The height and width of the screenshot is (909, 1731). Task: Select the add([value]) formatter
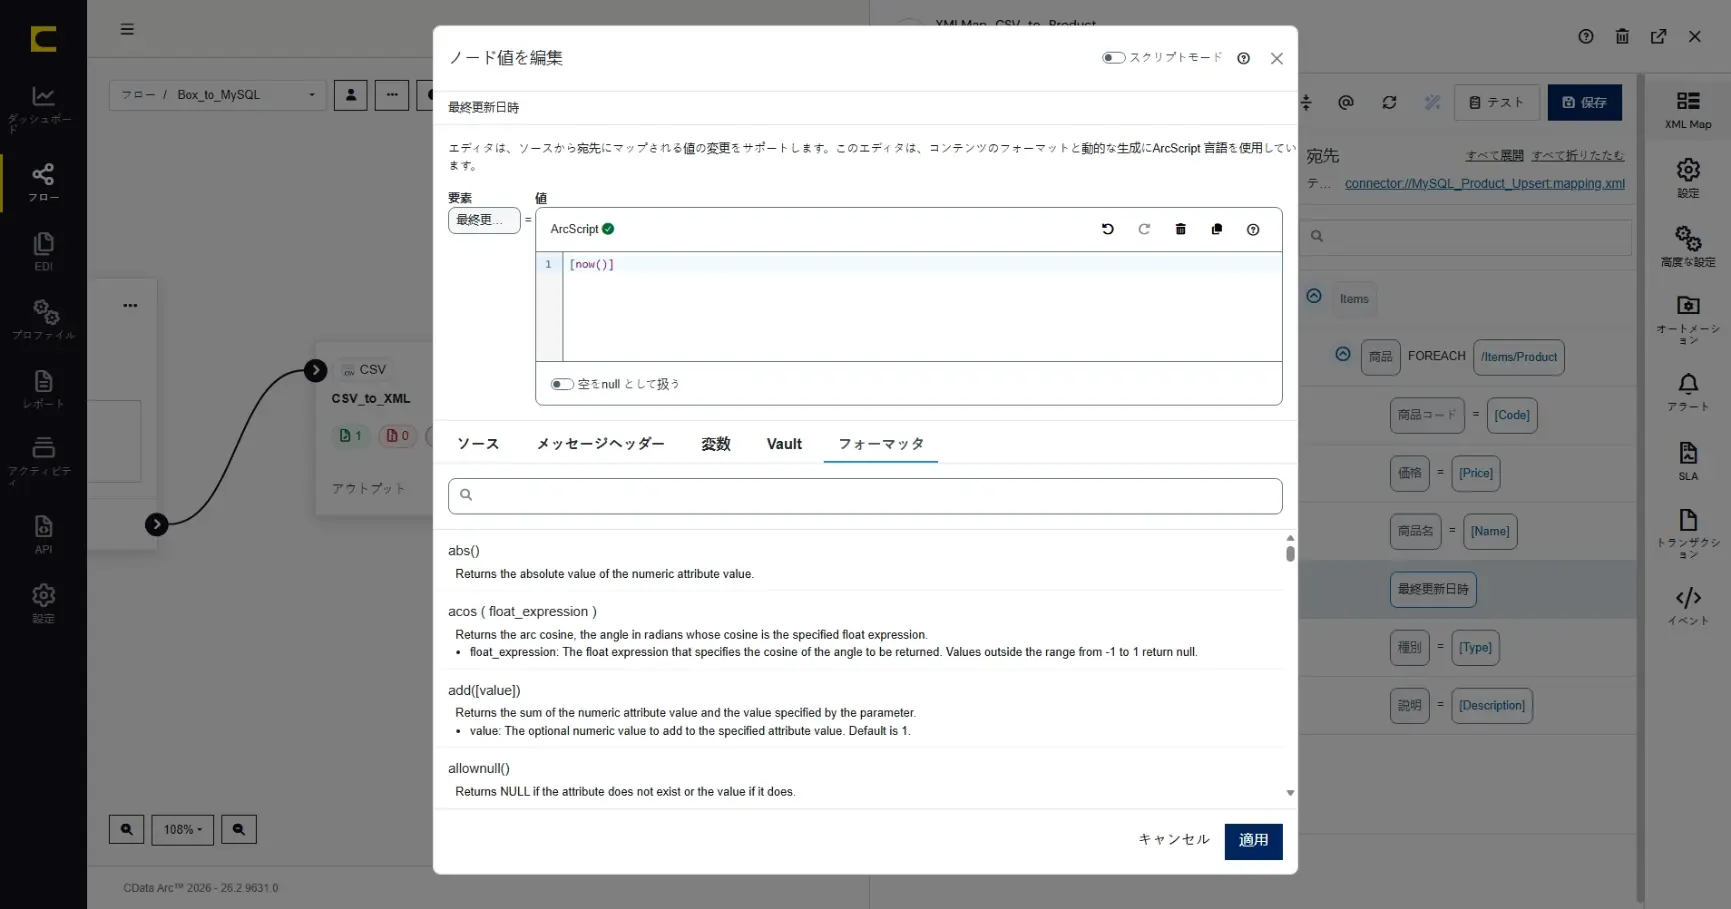tap(484, 691)
